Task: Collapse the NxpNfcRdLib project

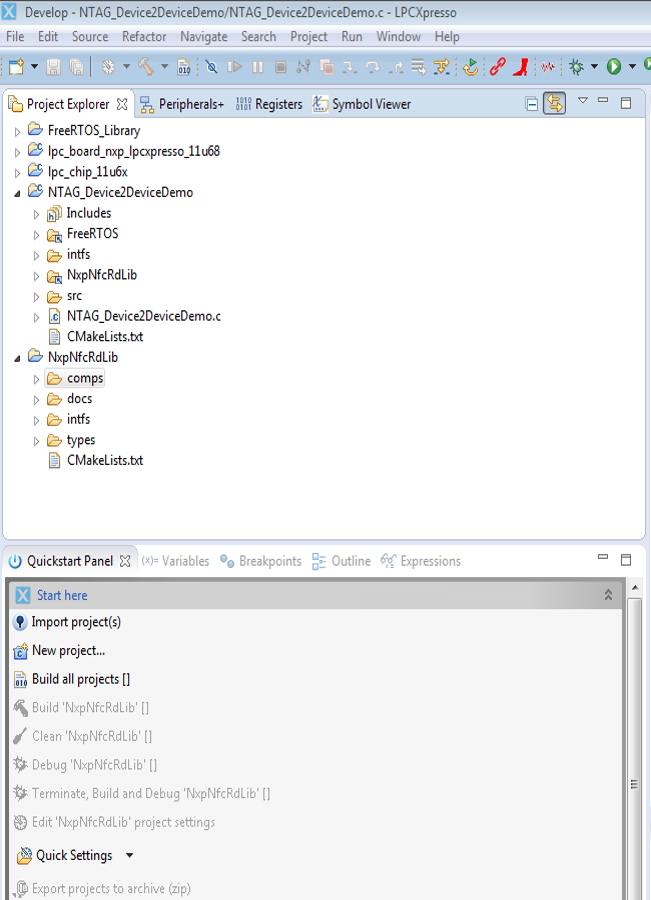Action: pos(17,358)
